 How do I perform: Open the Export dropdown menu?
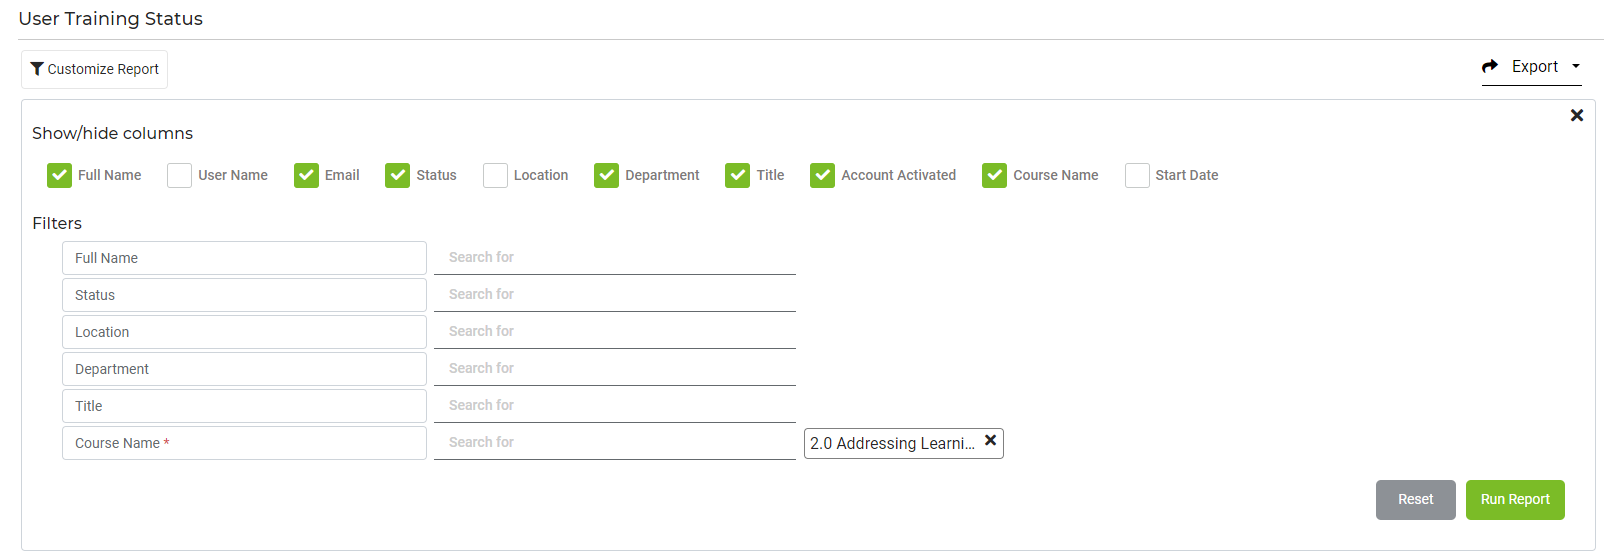[1531, 67]
